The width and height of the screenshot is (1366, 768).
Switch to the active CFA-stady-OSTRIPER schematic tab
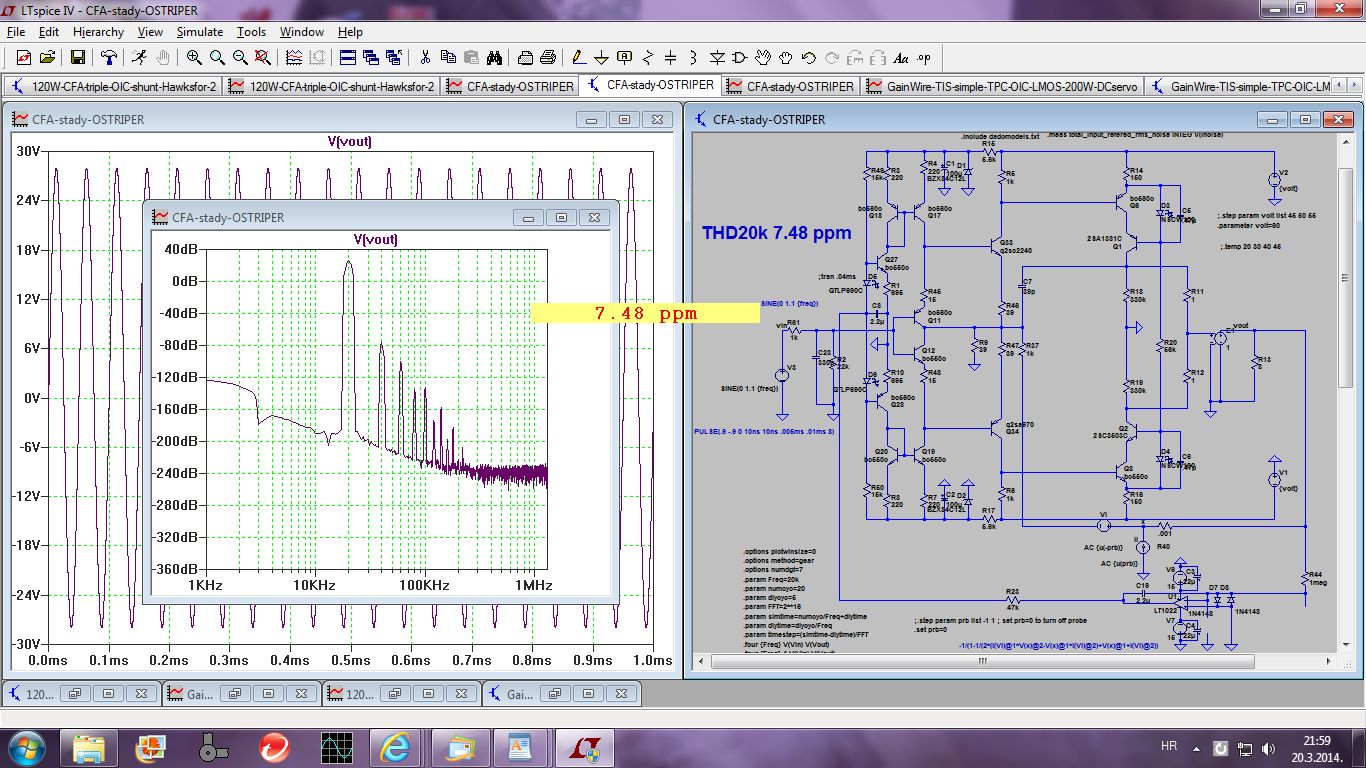point(651,85)
